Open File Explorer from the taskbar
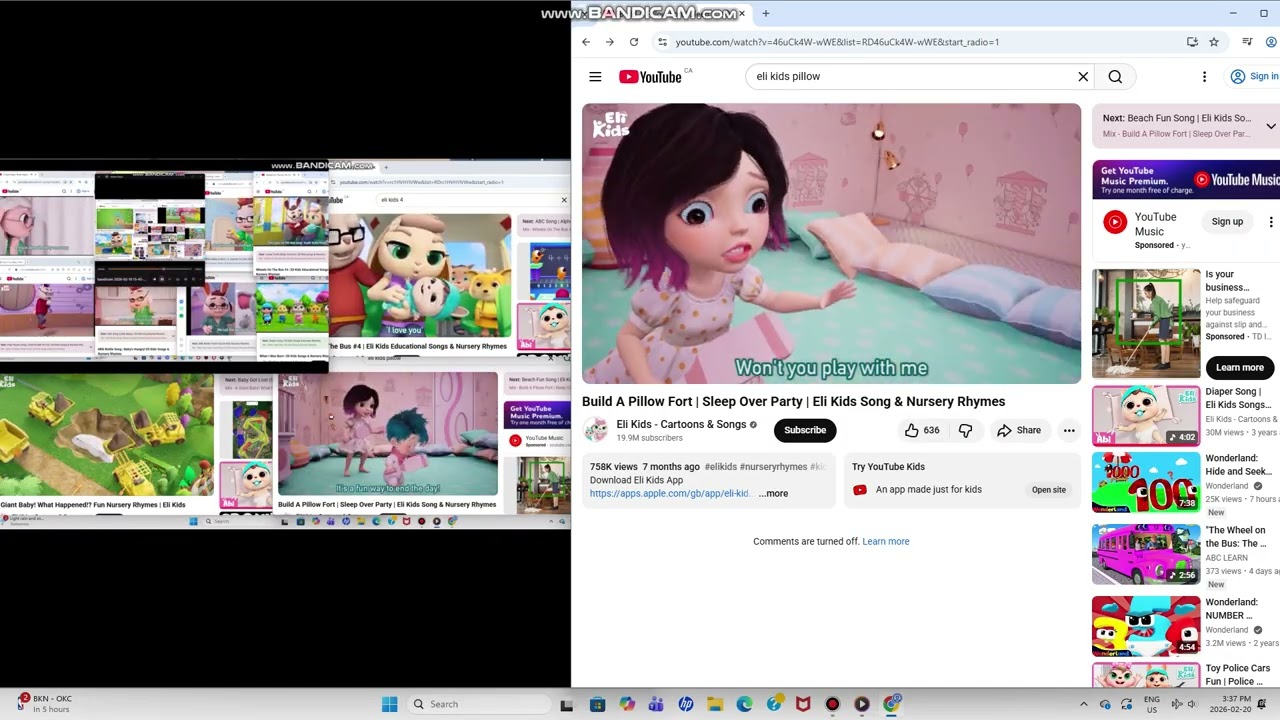Screen dimensions: 1280x720 [x=715, y=704]
